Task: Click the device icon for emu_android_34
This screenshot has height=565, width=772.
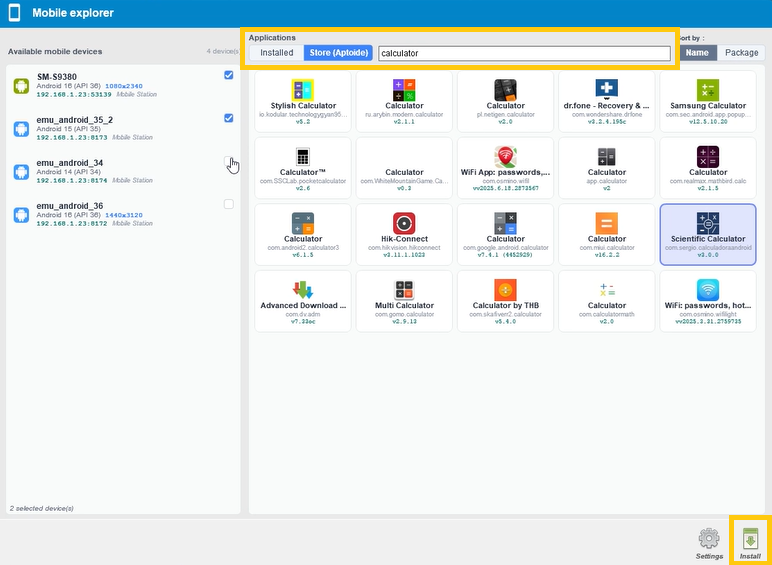Action: (21, 172)
